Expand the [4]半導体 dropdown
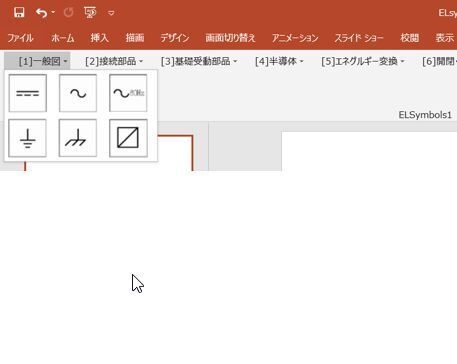 click(x=279, y=61)
